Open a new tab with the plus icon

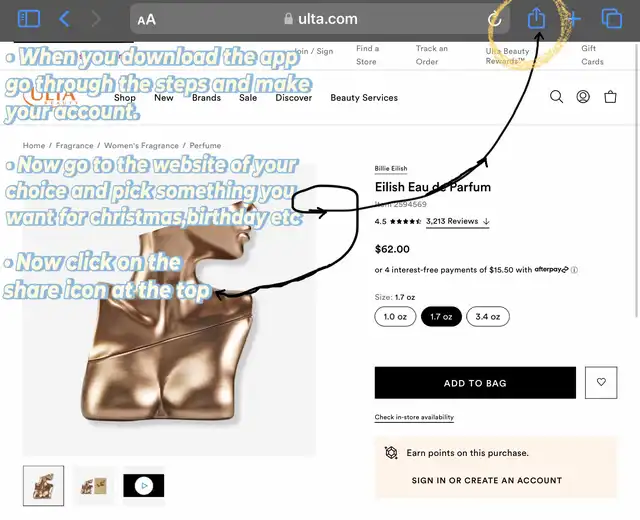tap(574, 19)
